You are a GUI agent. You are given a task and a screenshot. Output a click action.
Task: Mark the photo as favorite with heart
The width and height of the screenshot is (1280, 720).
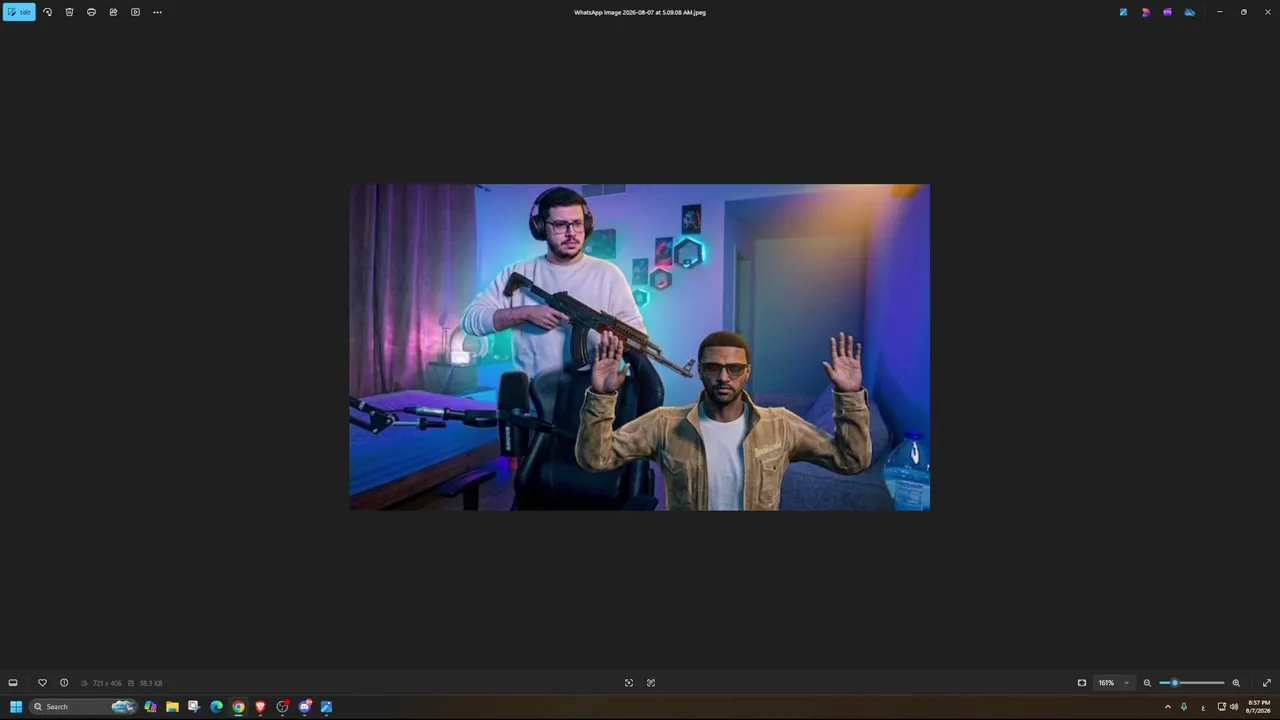click(42, 683)
